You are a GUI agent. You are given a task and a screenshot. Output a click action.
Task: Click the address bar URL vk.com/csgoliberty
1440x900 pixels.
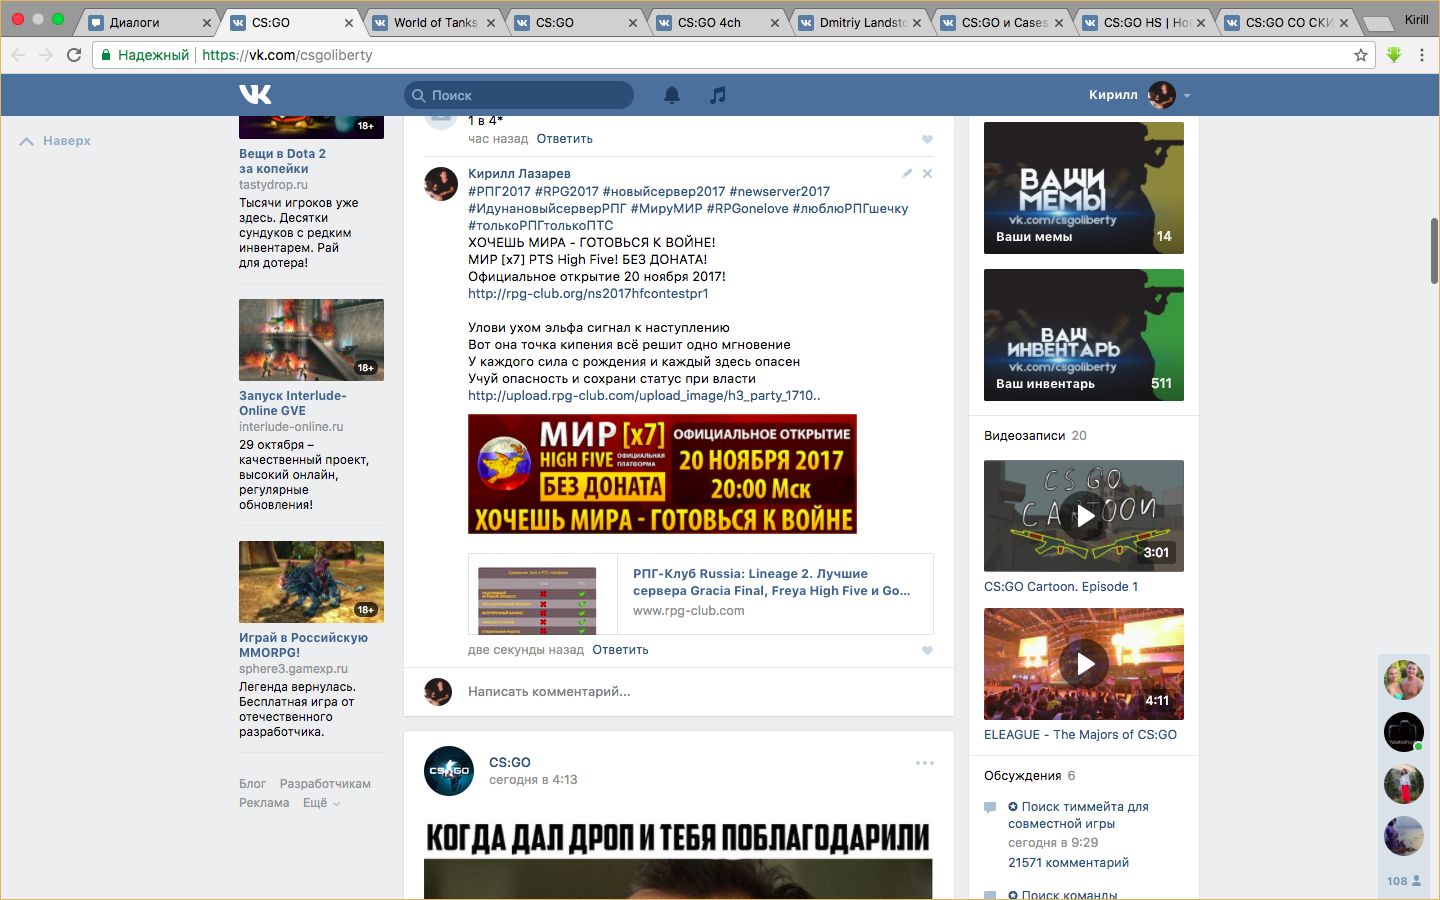point(287,55)
